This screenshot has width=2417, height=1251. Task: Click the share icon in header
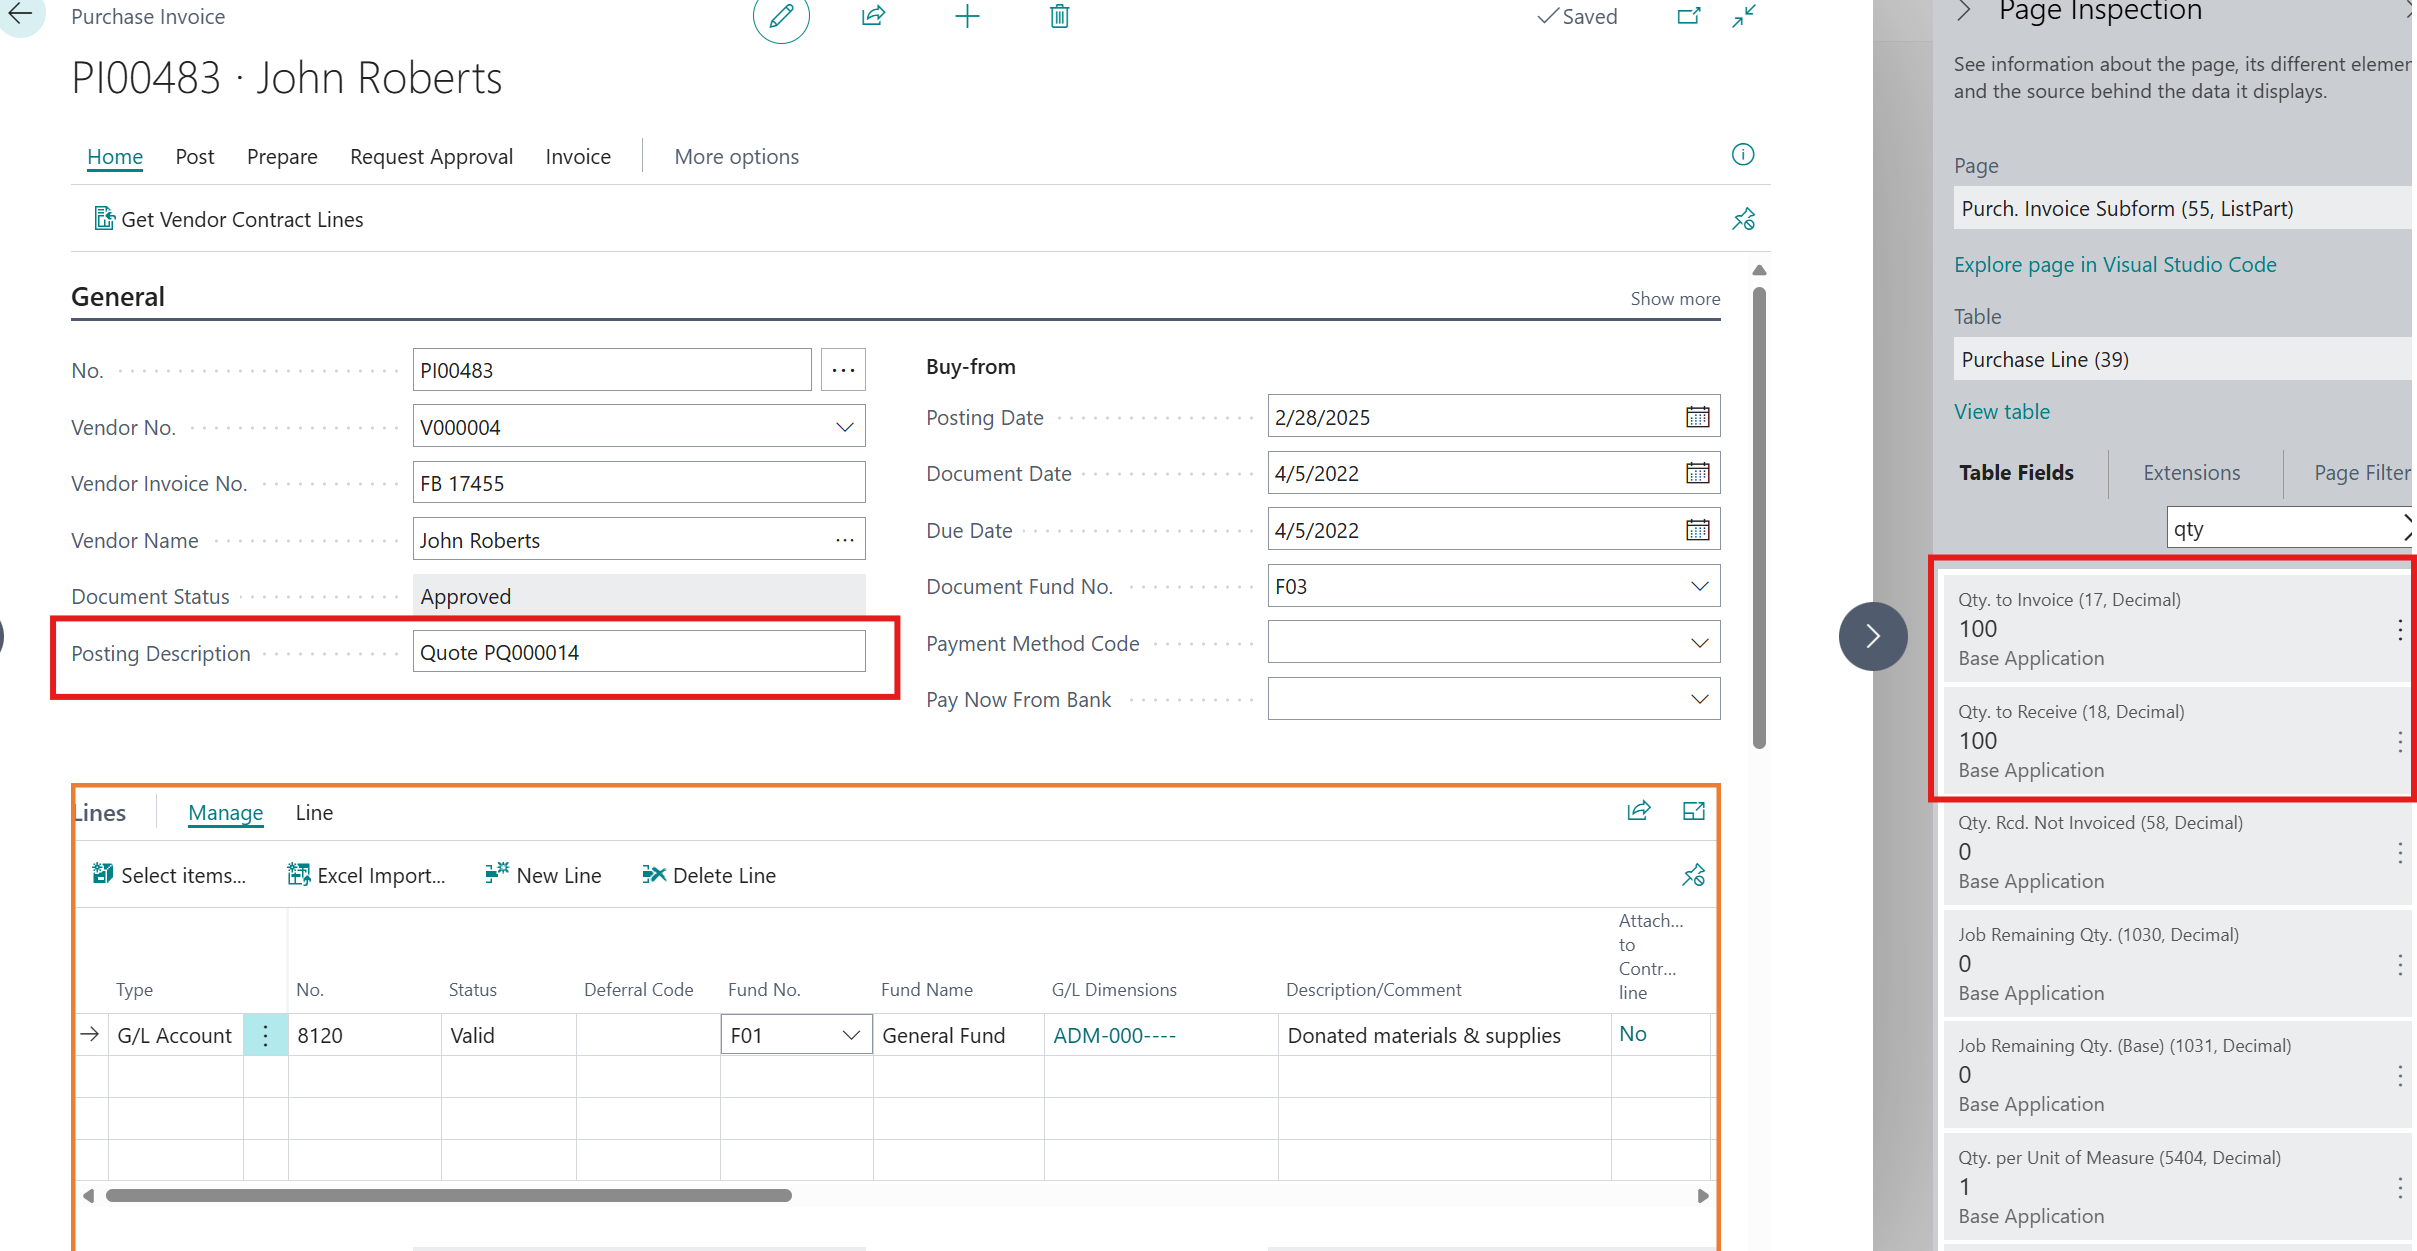pyautogui.click(x=873, y=16)
